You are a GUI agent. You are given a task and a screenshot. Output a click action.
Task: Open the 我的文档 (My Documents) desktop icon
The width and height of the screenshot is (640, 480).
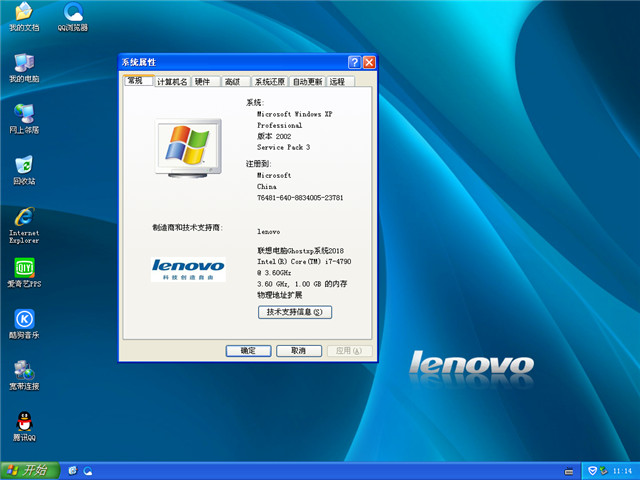pos(24,14)
